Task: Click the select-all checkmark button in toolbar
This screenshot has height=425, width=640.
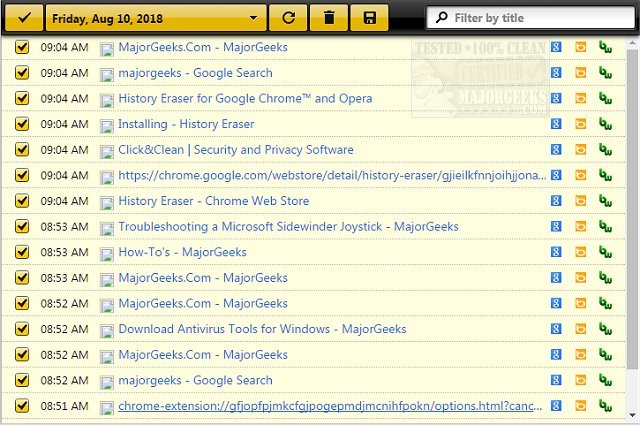Action: (22, 17)
